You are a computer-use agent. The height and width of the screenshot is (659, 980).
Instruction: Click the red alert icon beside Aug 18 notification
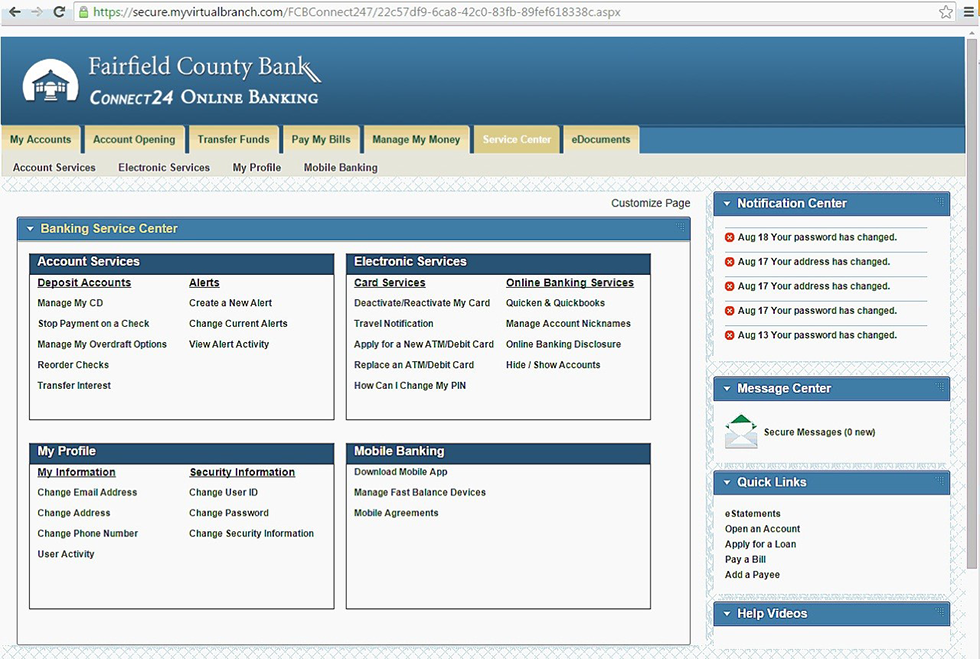coord(729,237)
